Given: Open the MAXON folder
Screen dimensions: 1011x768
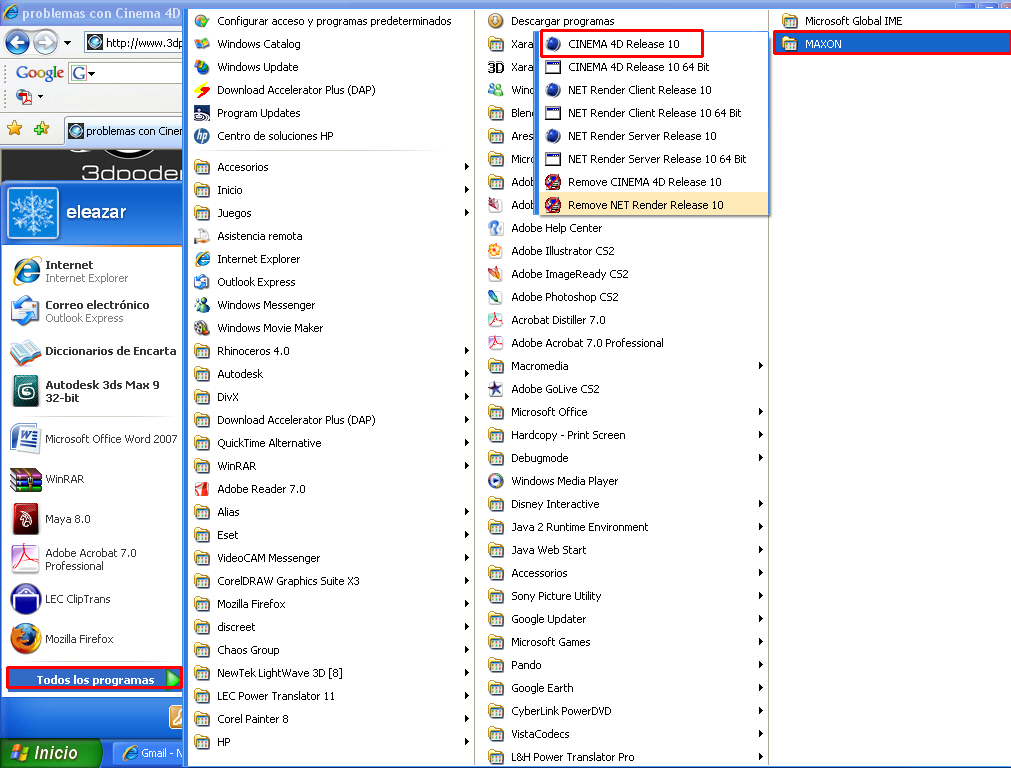Looking at the screenshot, I should [x=892, y=44].
